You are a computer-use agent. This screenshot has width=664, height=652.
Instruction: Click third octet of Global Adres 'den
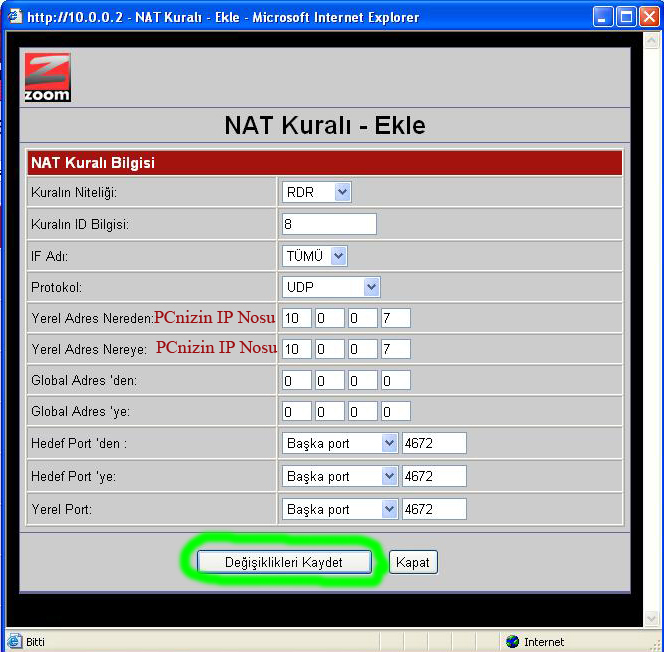(x=362, y=381)
